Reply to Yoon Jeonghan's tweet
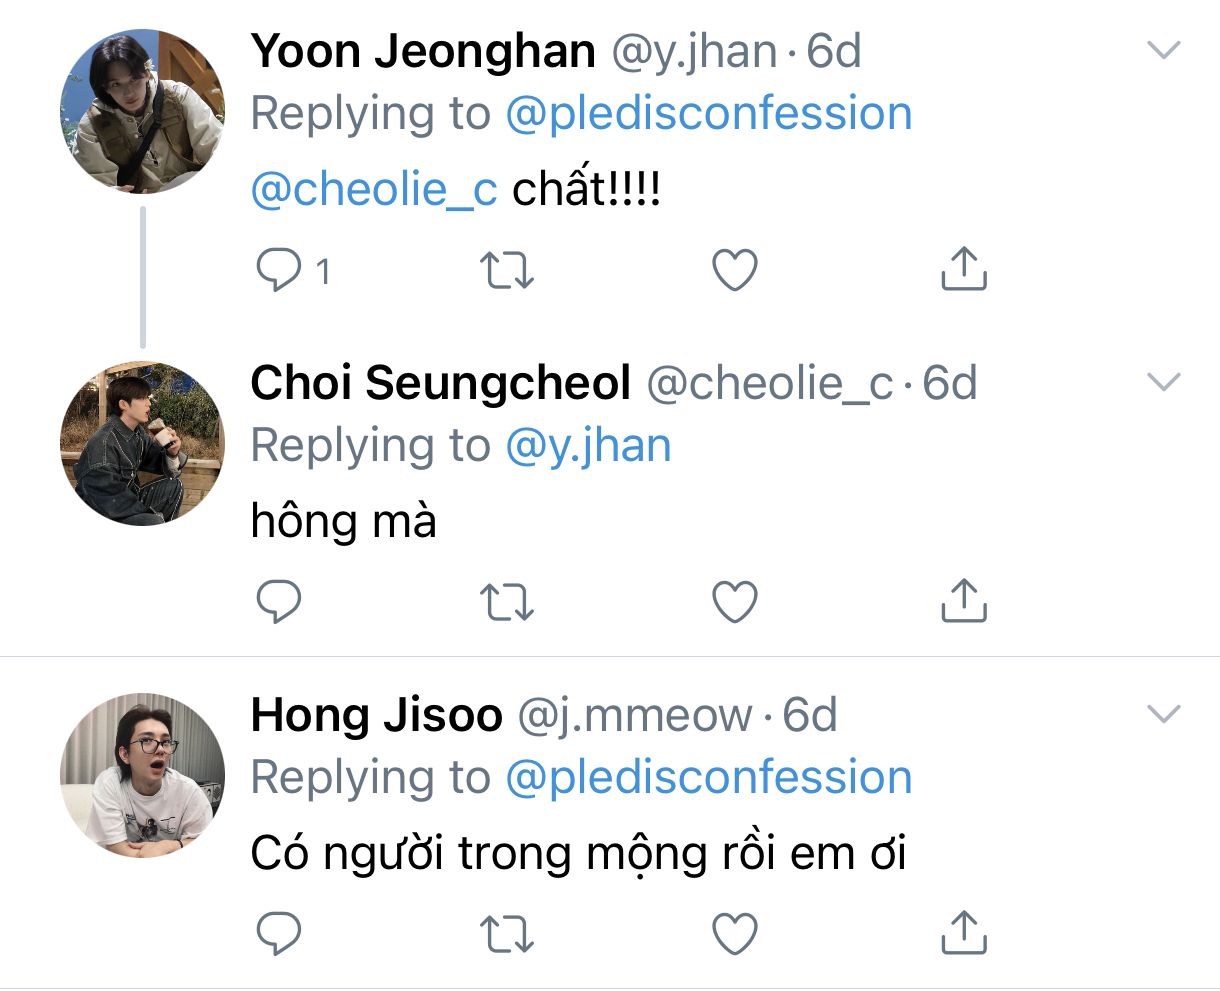The width and height of the screenshot is (1220, 991). click(279, 270)
